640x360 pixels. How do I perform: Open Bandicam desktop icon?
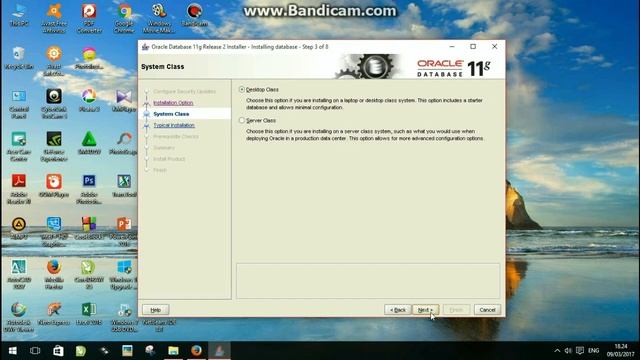[194, 15]
